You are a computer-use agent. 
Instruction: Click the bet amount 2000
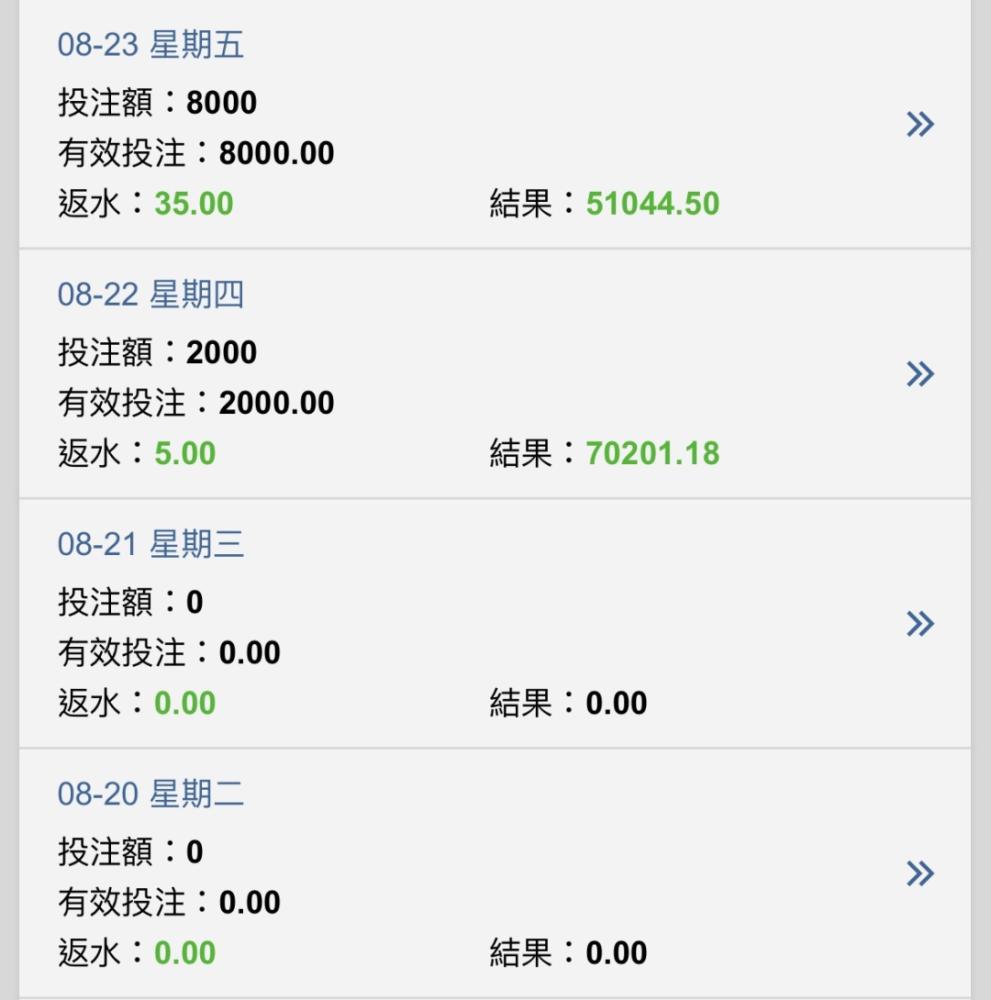221,353
